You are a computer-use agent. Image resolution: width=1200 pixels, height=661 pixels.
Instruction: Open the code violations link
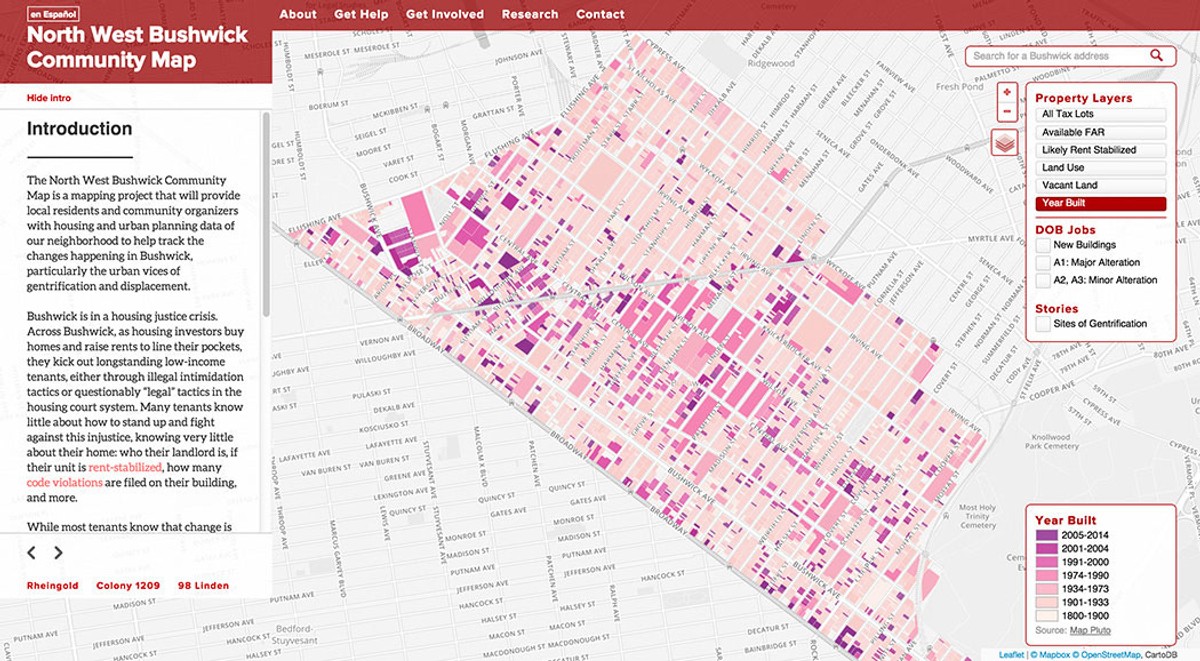(x=64, y=483)
